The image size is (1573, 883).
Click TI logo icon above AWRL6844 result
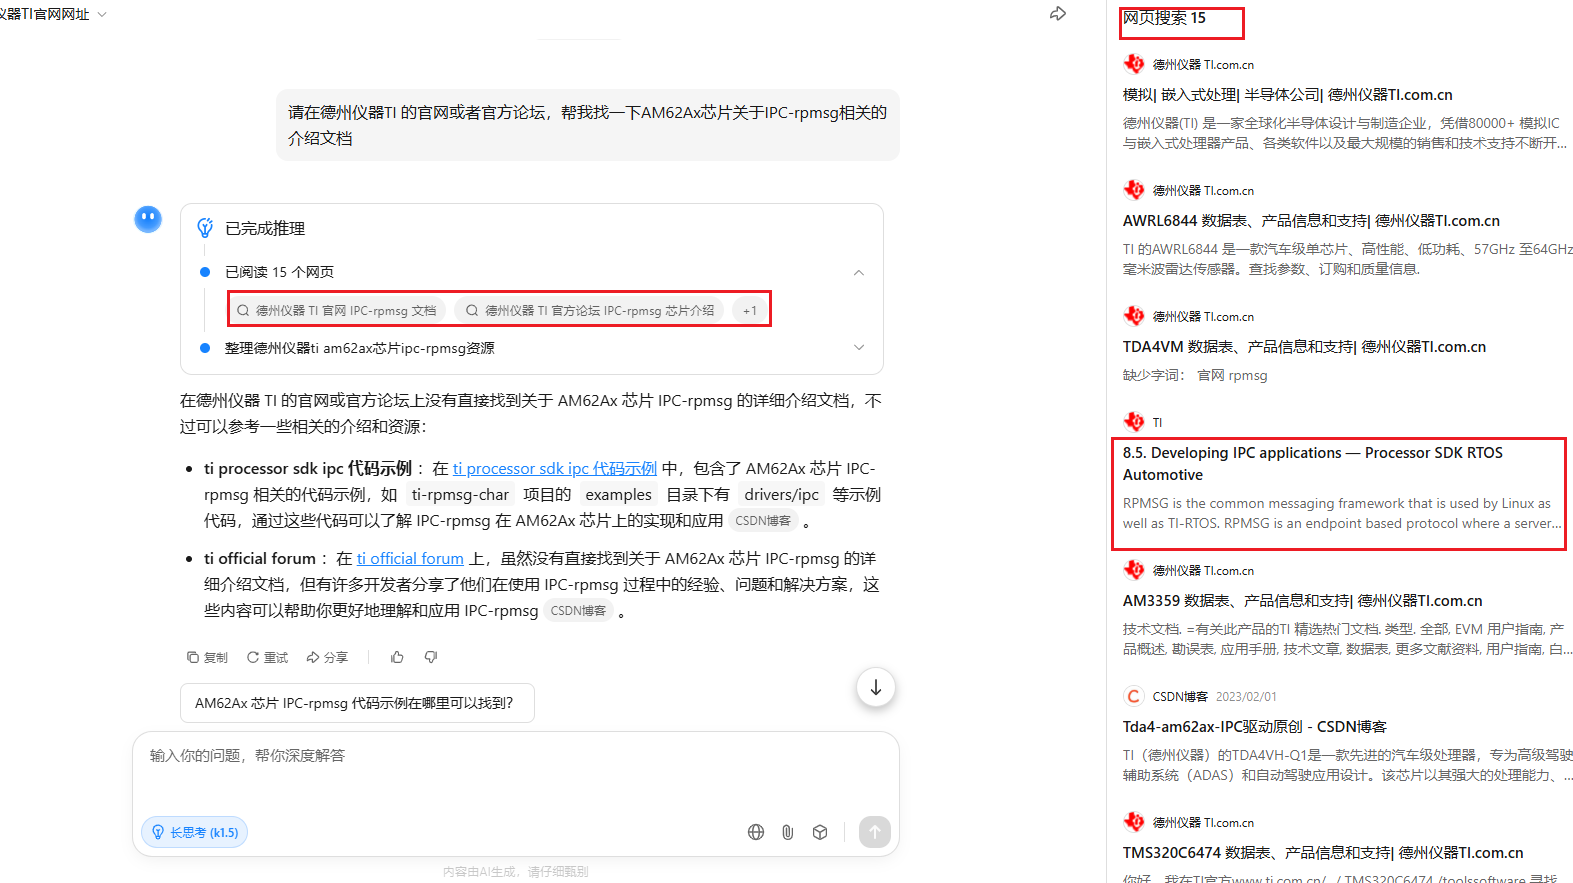1134,190
